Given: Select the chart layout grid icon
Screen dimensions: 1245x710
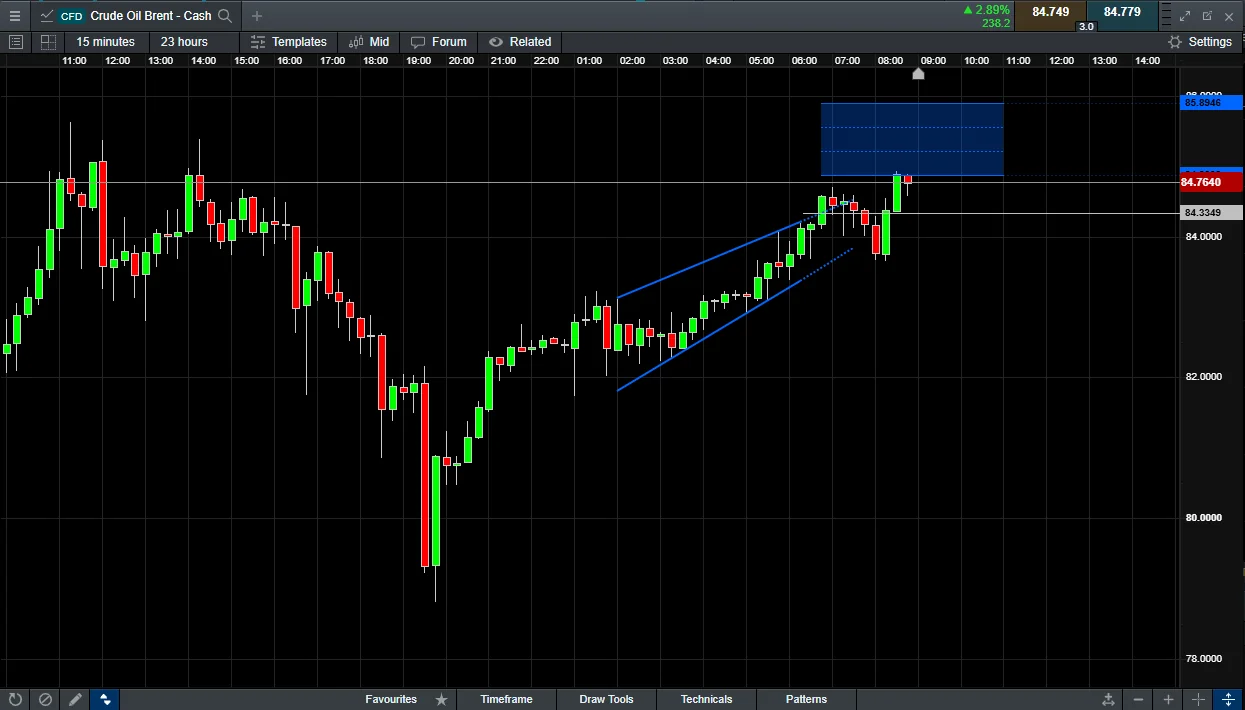Looking at the screenshot, I should coord(47,41).
